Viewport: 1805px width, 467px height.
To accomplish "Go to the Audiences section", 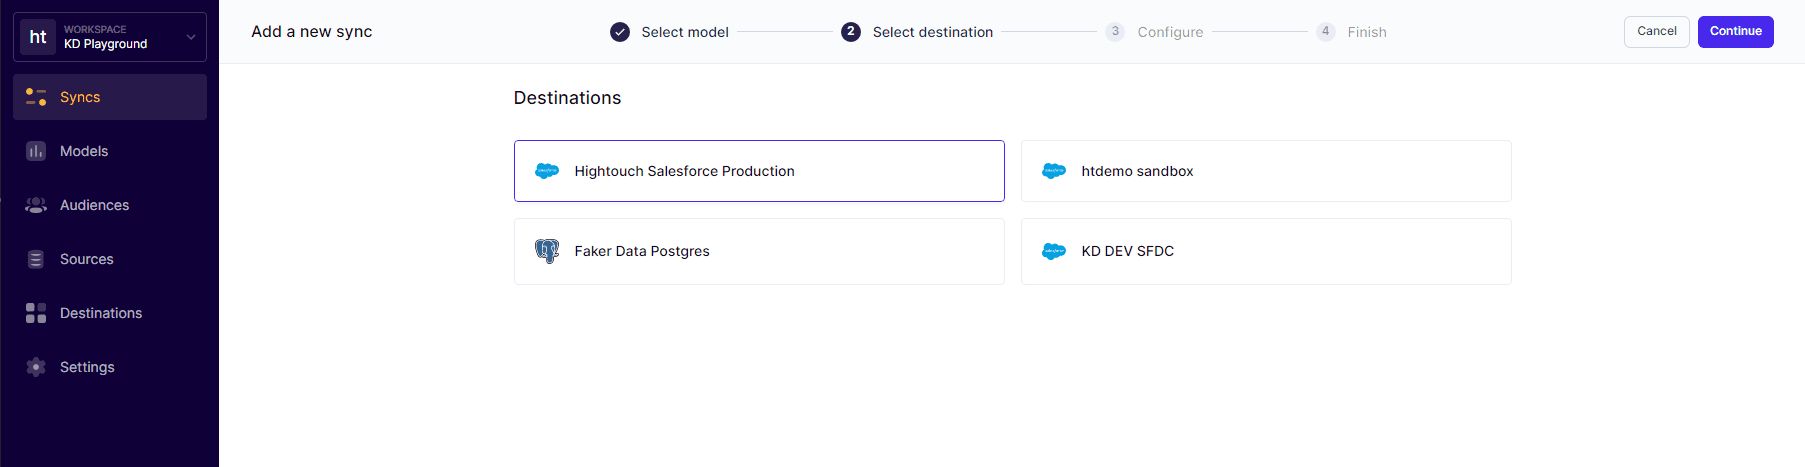I will tap(94, 205).
